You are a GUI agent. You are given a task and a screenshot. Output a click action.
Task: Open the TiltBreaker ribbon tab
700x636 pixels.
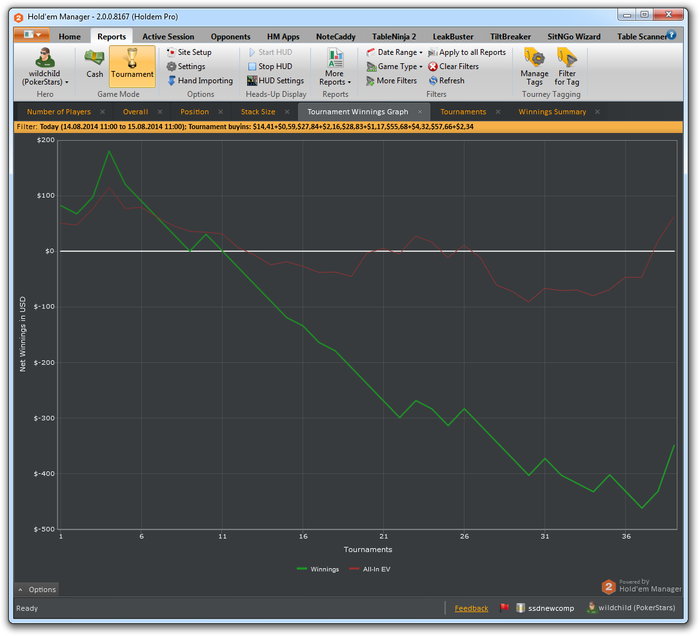[x=510, y=37]
